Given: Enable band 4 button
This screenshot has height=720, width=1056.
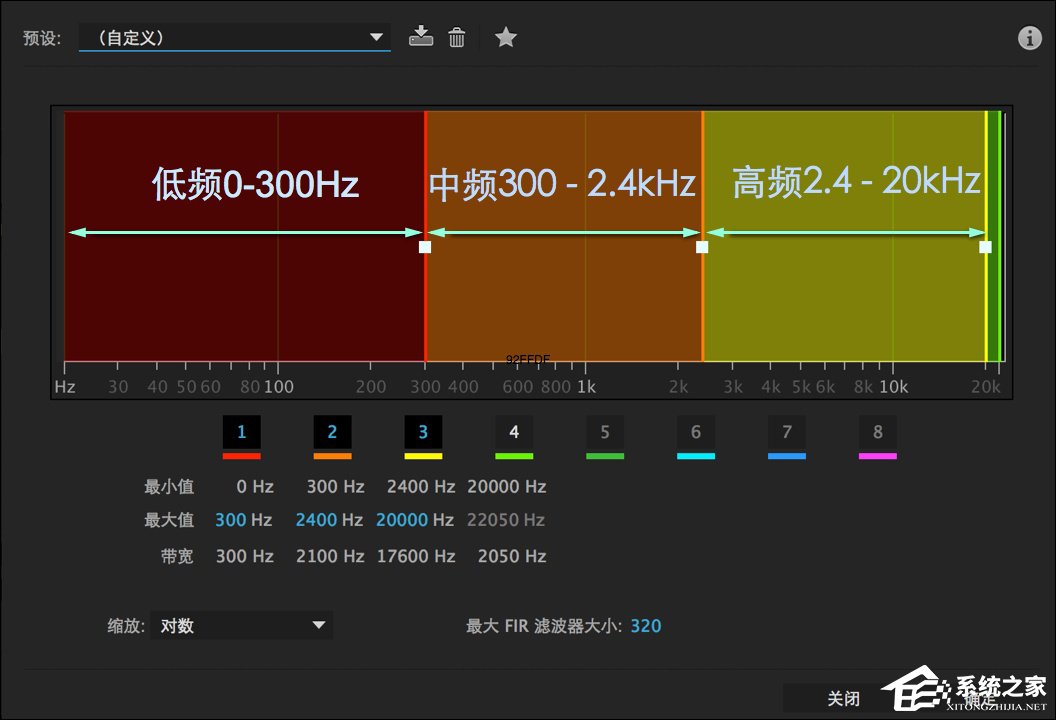Looking at the screenshot, I should pyautogui.click(x=514, y=433).
